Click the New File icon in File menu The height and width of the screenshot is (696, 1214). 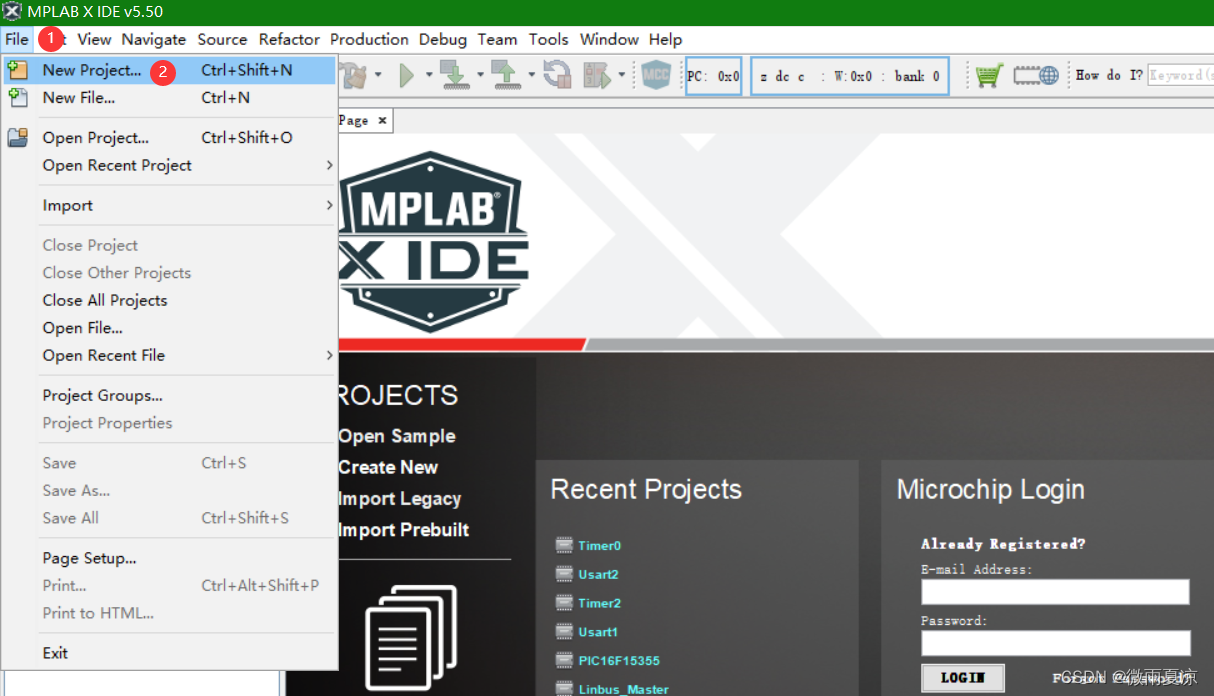coord(17,97)
